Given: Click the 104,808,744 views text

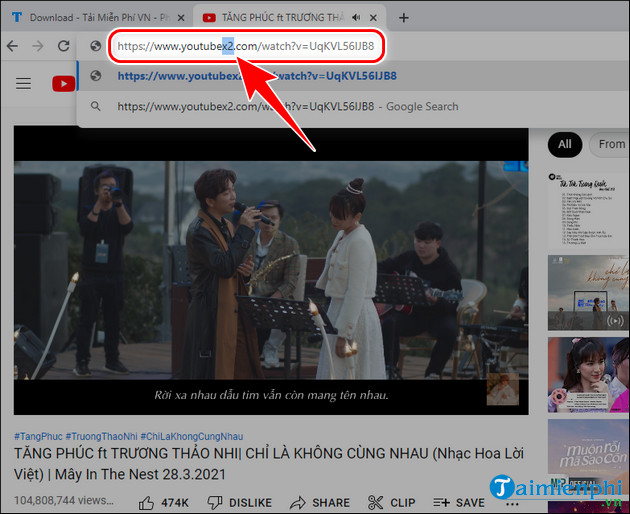Looking at the screenshot, I should point(64,500).
